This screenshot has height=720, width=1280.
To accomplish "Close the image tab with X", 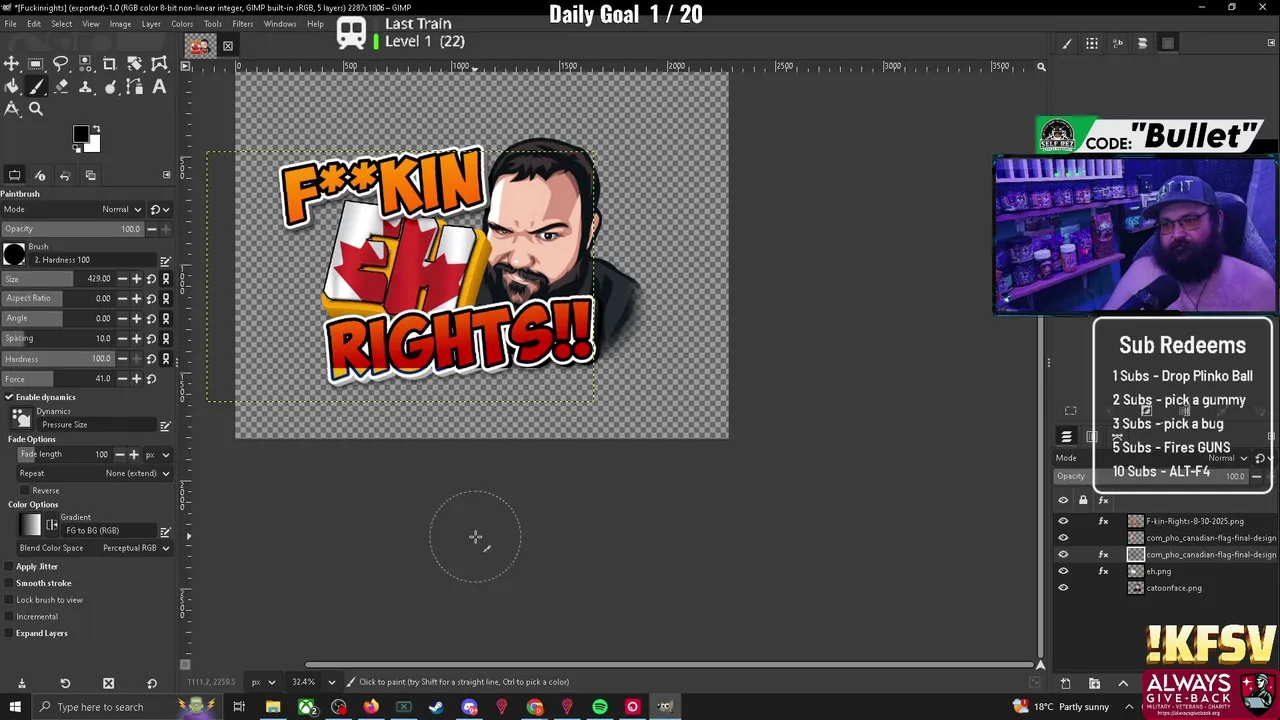I will pyautogui.click(x=227, y=46).
